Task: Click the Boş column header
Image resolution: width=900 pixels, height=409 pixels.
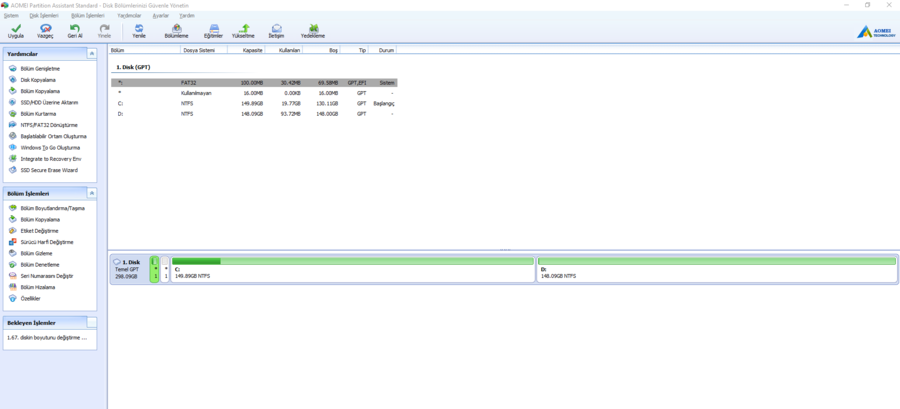Action: point(321,50)
